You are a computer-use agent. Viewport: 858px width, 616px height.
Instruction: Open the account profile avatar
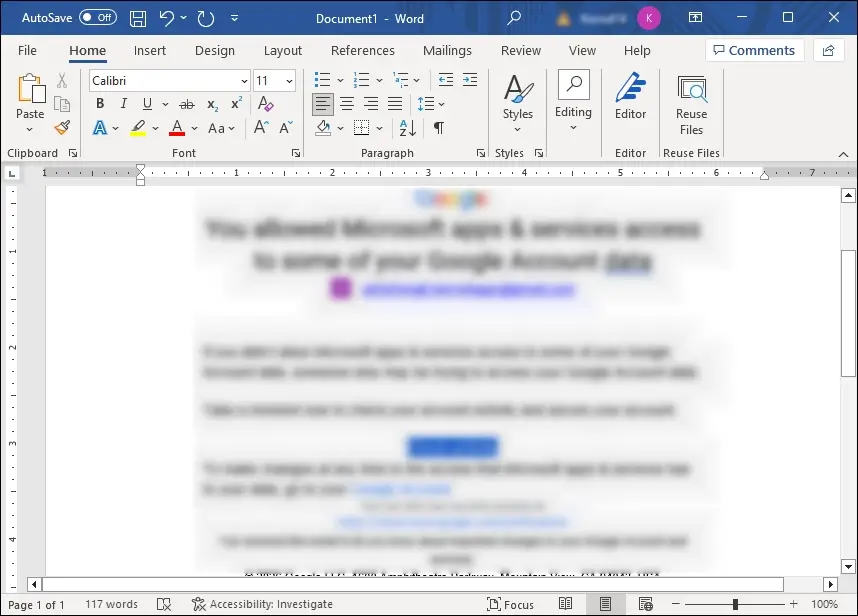pyautogui.click(x=648, y=18)
